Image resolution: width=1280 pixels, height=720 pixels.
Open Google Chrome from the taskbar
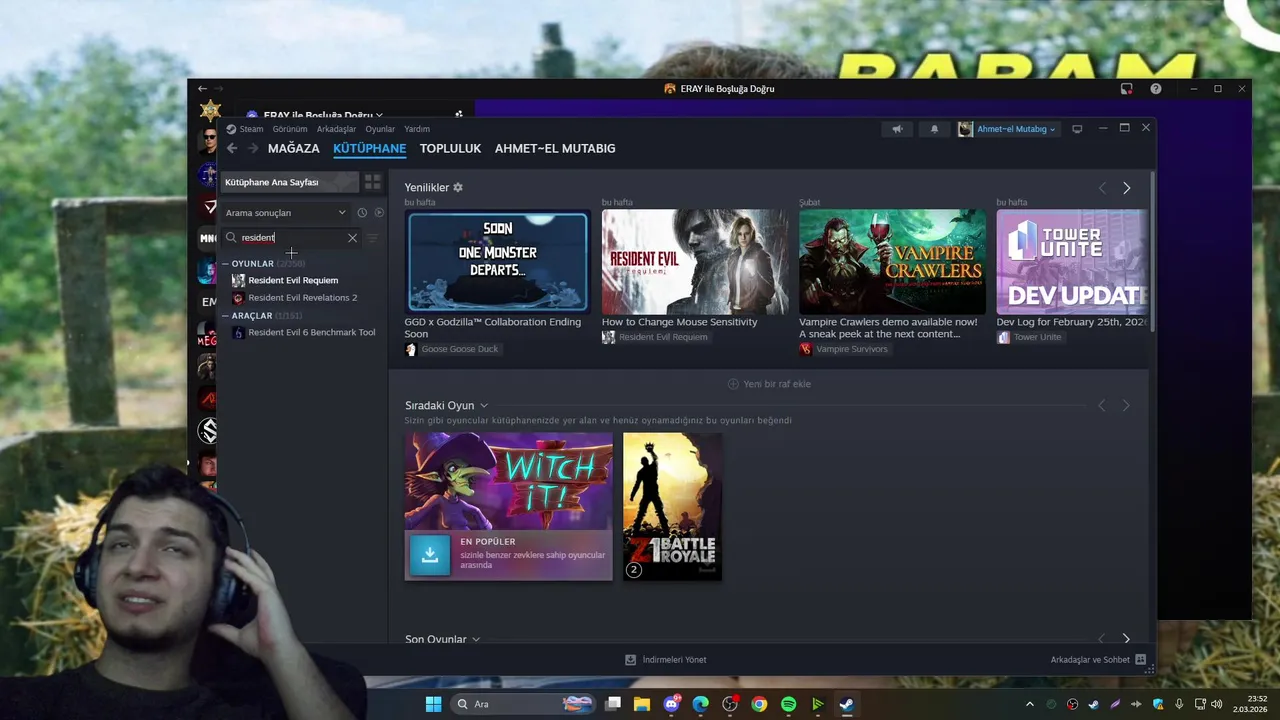[759, 704]
